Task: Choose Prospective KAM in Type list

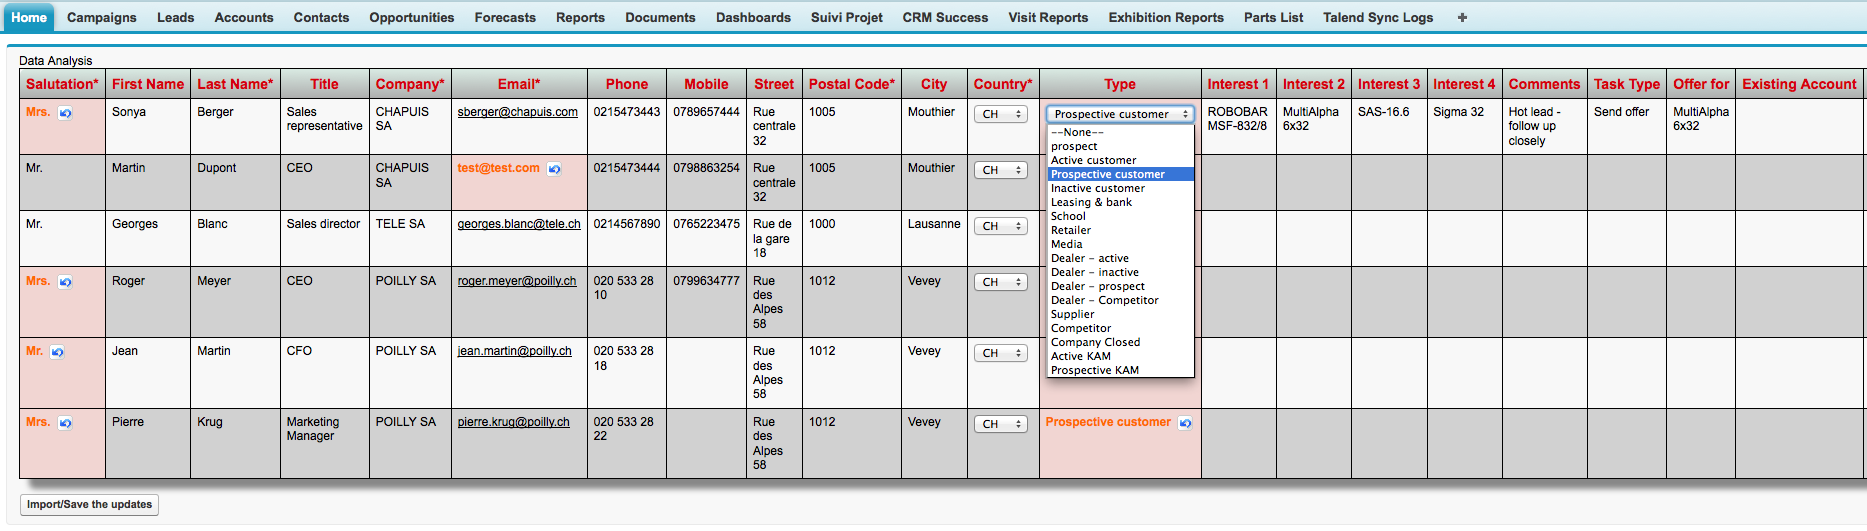Action: coord(1120,370)
